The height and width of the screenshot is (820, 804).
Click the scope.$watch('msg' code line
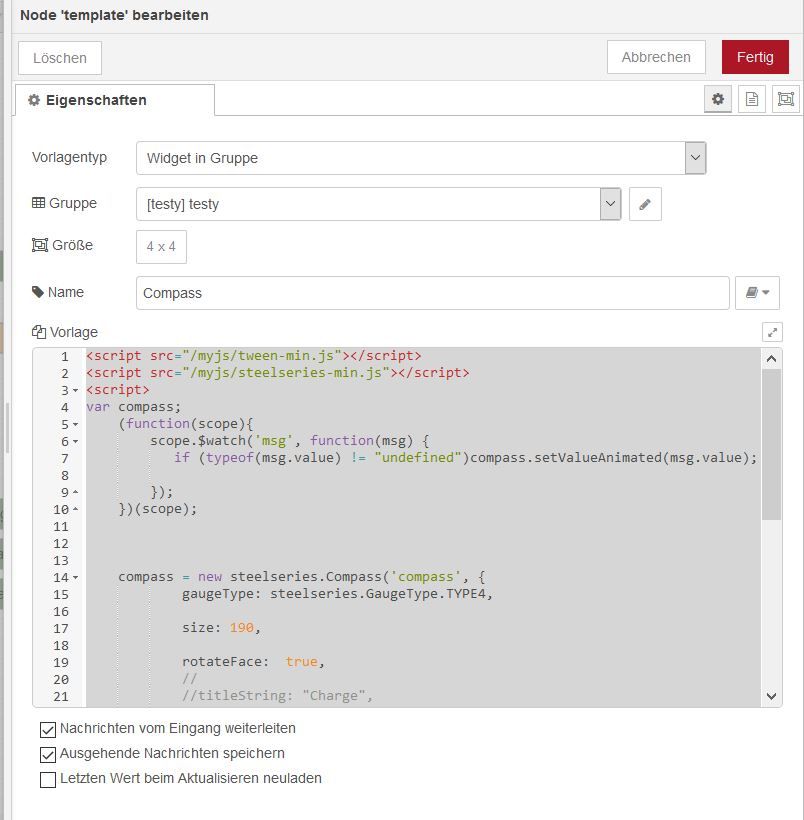(290, 441)
